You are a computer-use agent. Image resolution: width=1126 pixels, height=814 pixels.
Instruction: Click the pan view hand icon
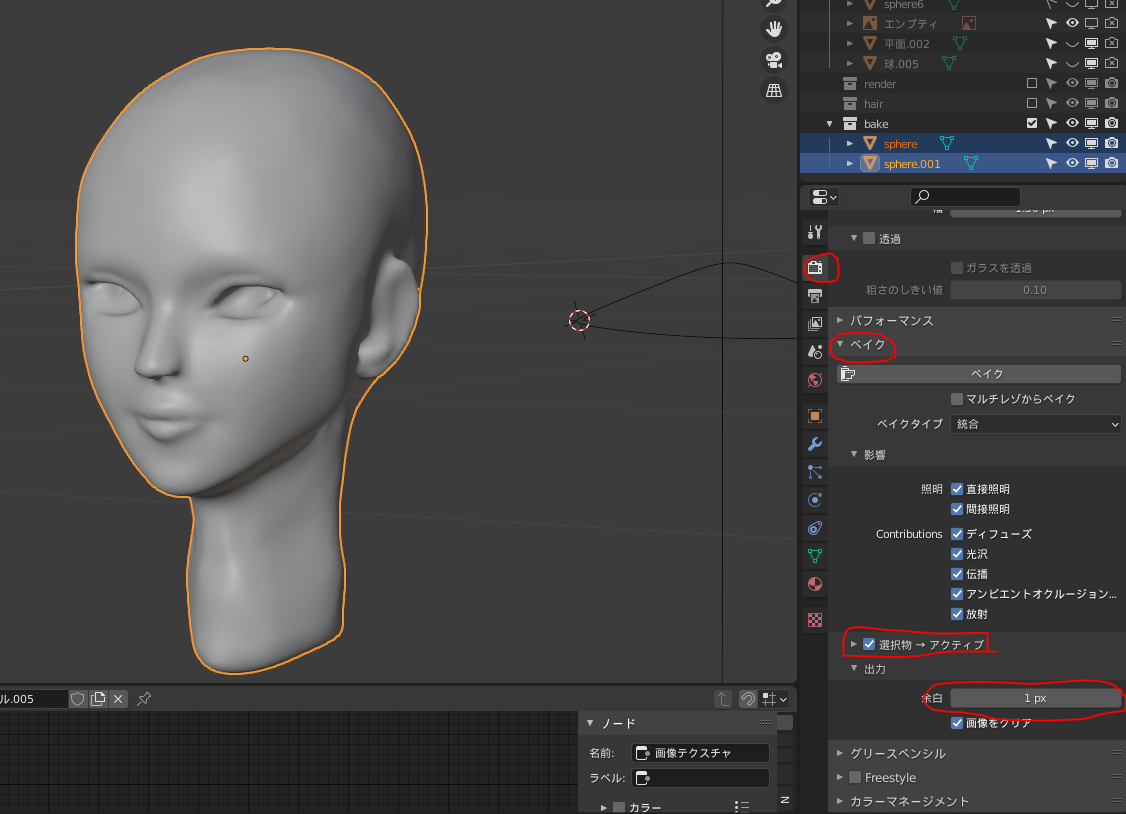[x=773, y=28]
